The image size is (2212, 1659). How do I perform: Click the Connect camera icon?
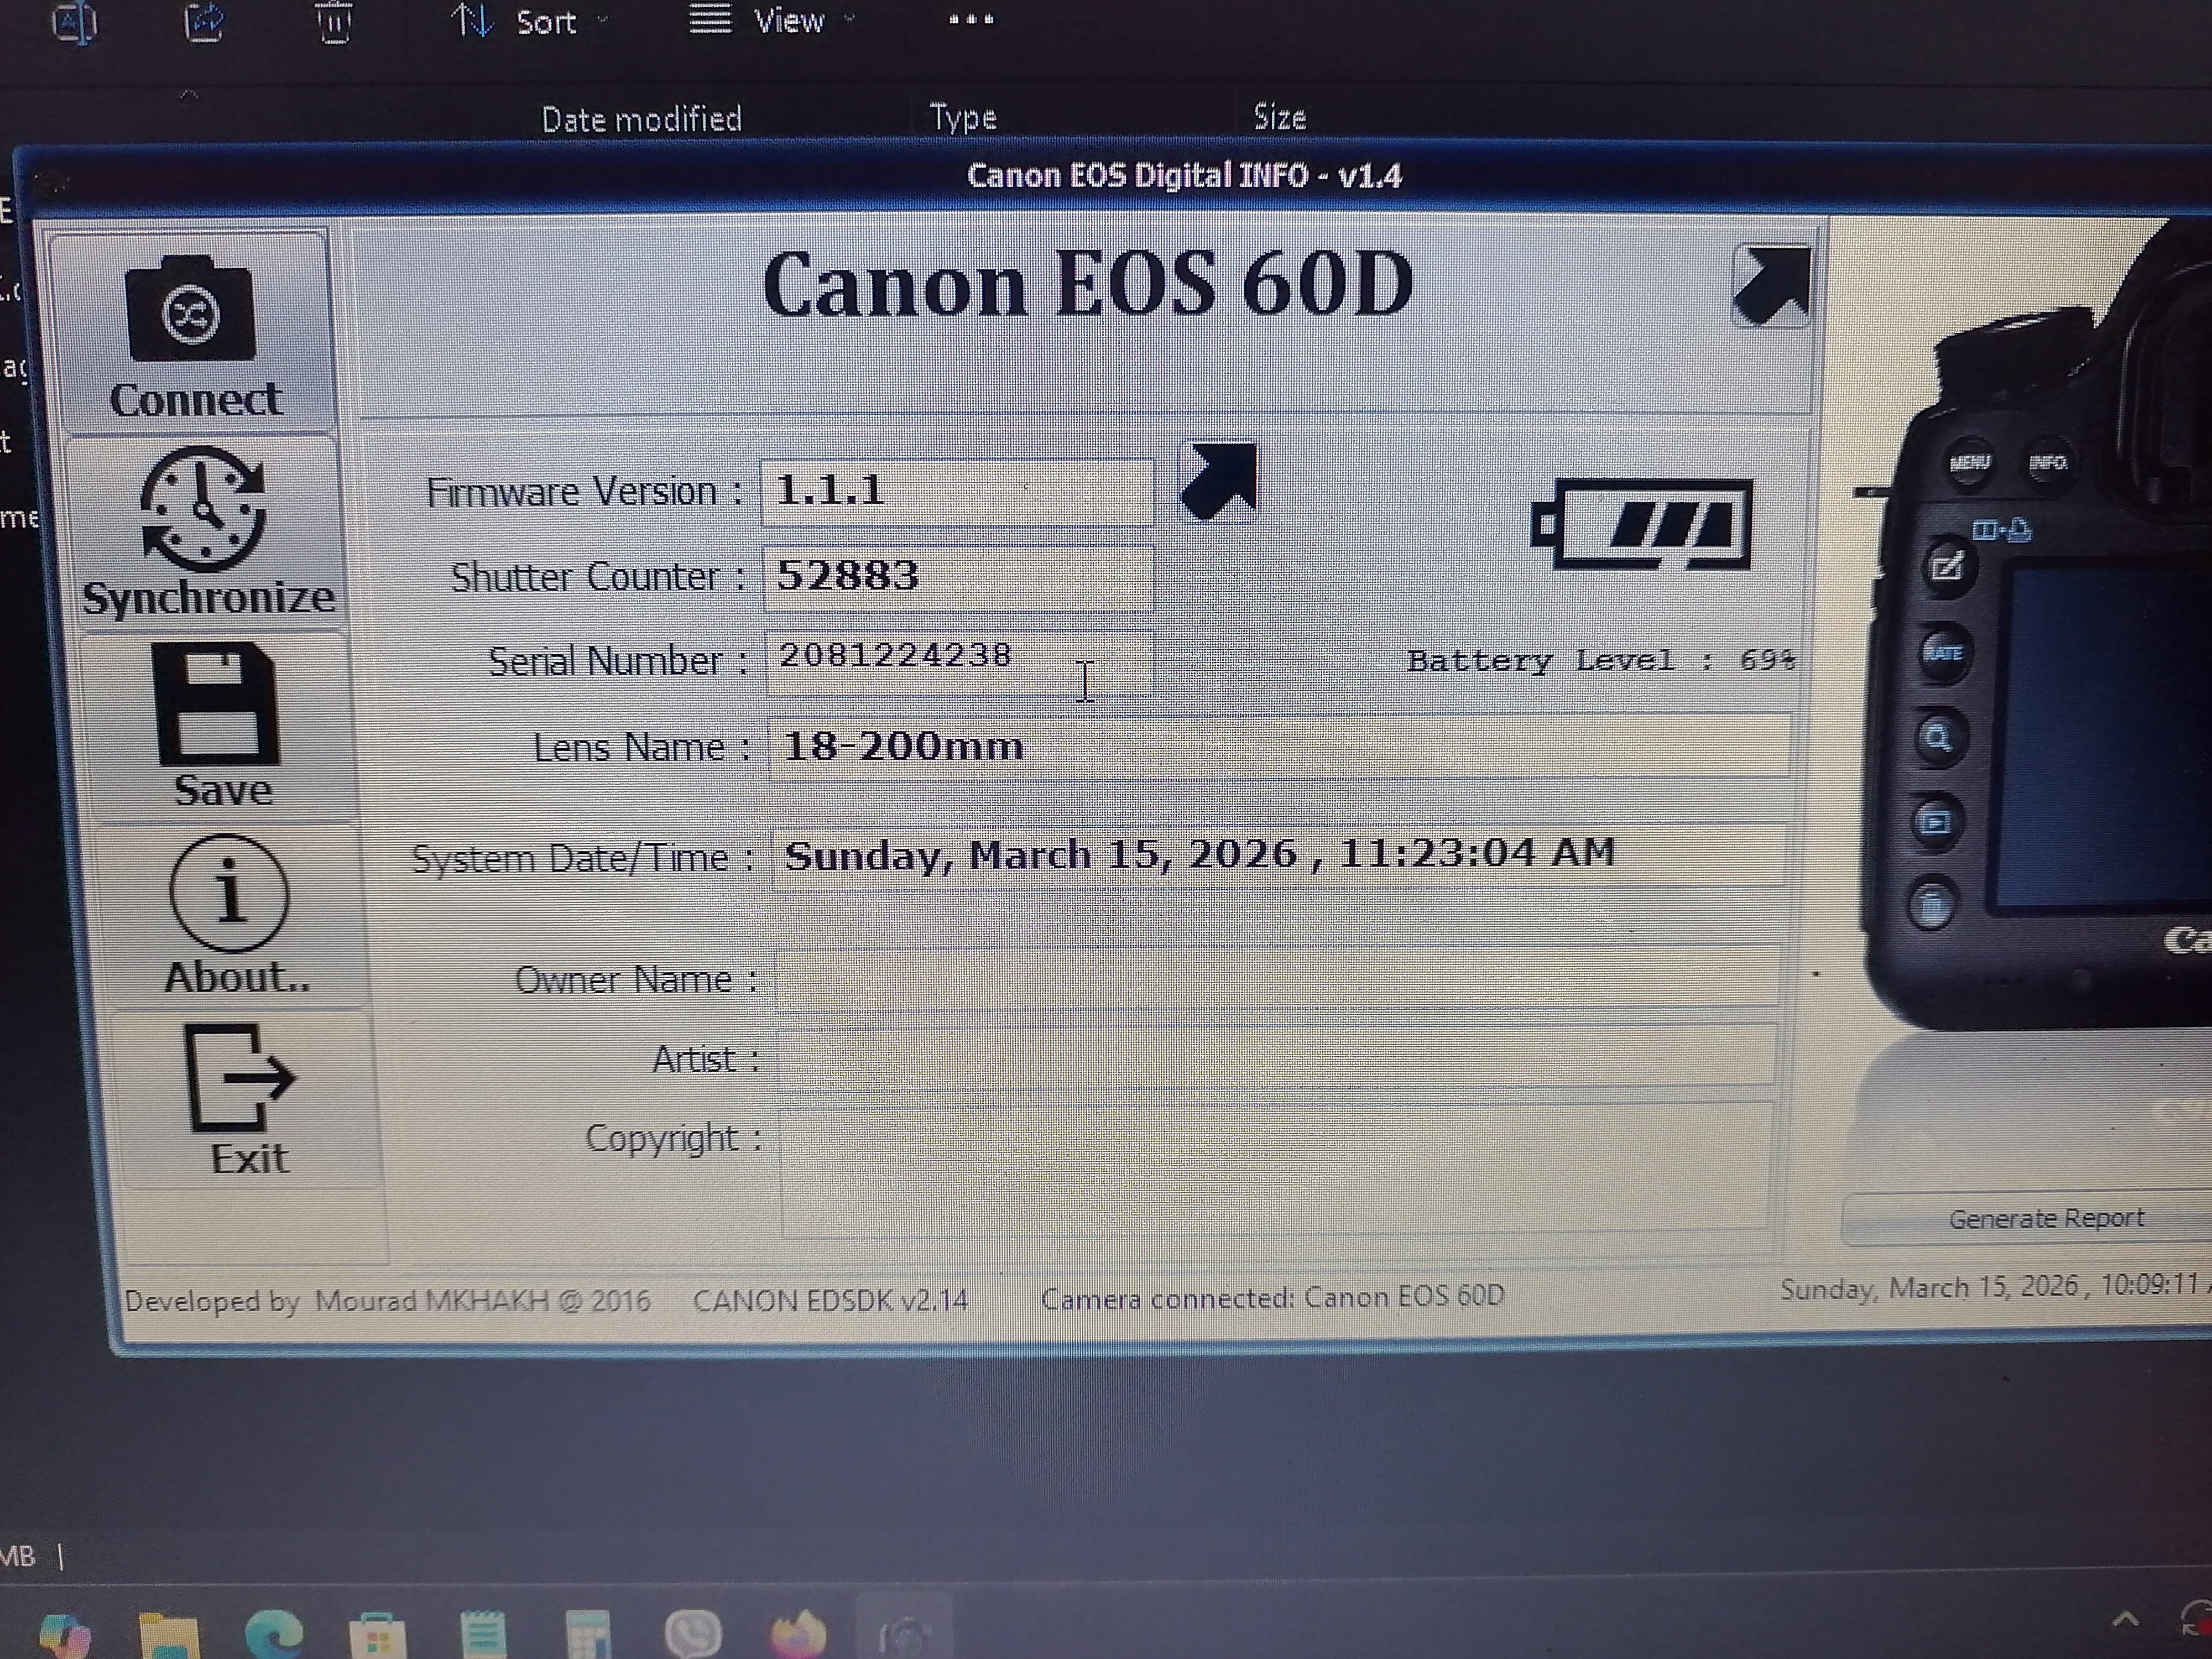tap(191, 310)
